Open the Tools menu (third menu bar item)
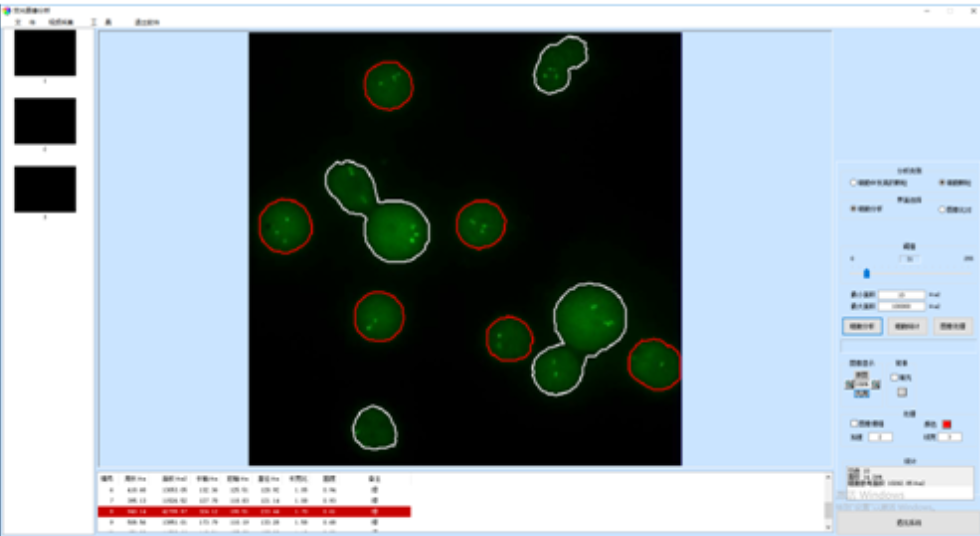 click(x=100, y=22)
